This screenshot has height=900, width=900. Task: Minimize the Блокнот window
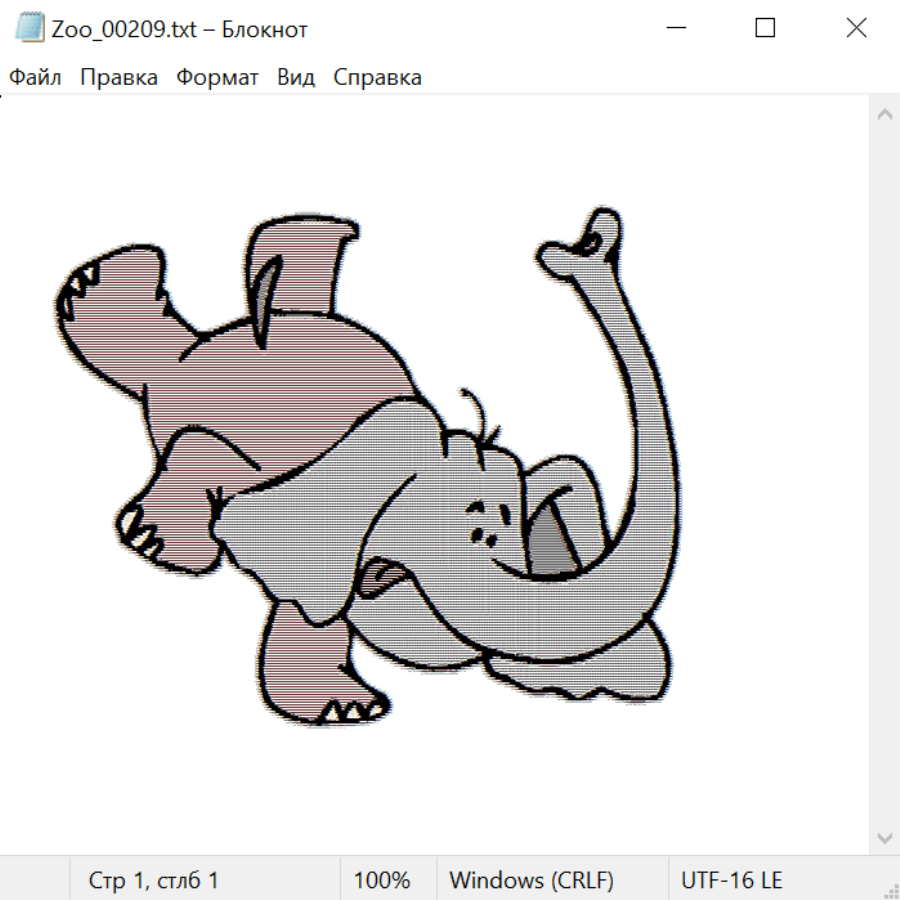click(674, 28)
